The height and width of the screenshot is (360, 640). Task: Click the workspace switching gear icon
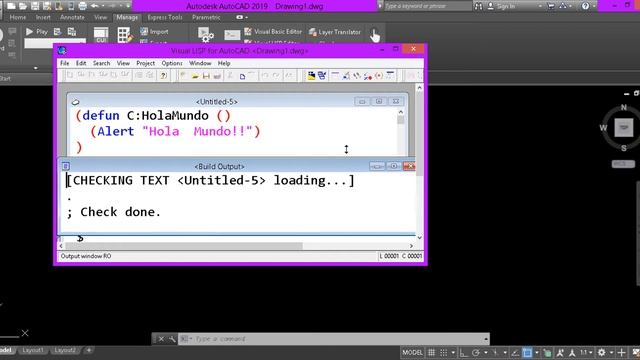point(602,352)
